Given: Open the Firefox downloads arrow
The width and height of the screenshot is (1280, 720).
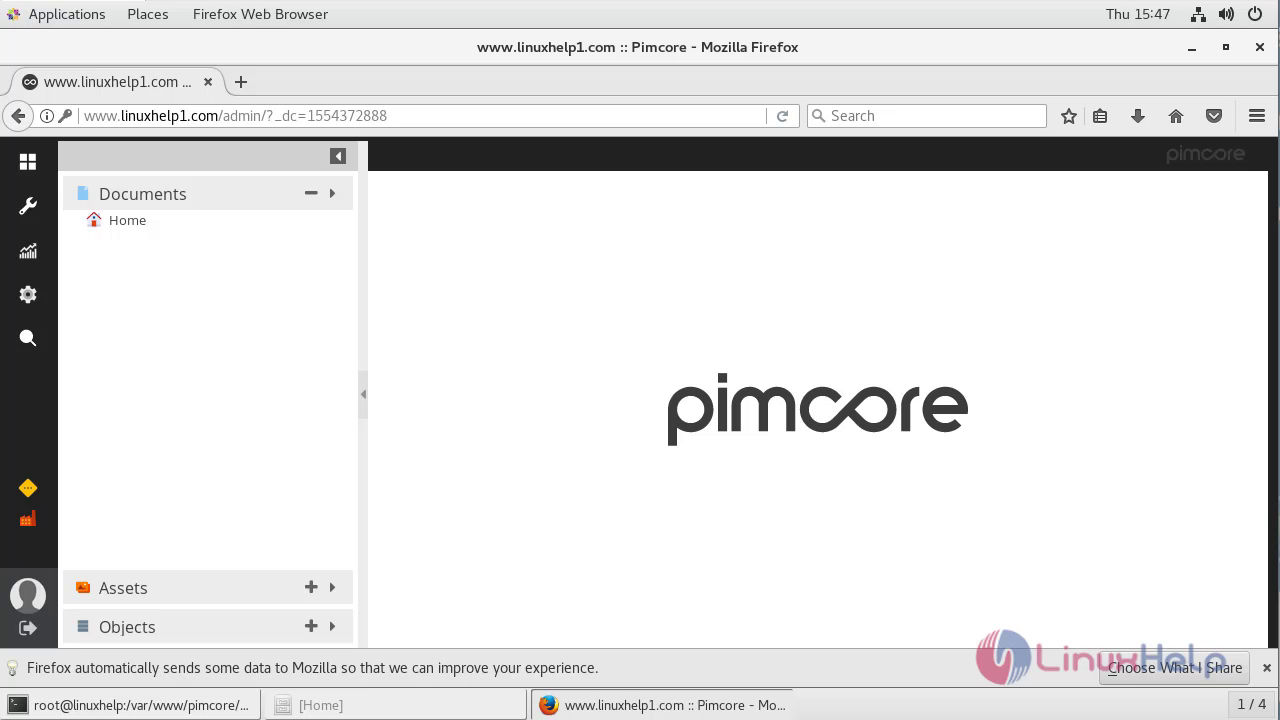Looking at the screenshot, I should pyautogui.click(x=1138, y=116).
